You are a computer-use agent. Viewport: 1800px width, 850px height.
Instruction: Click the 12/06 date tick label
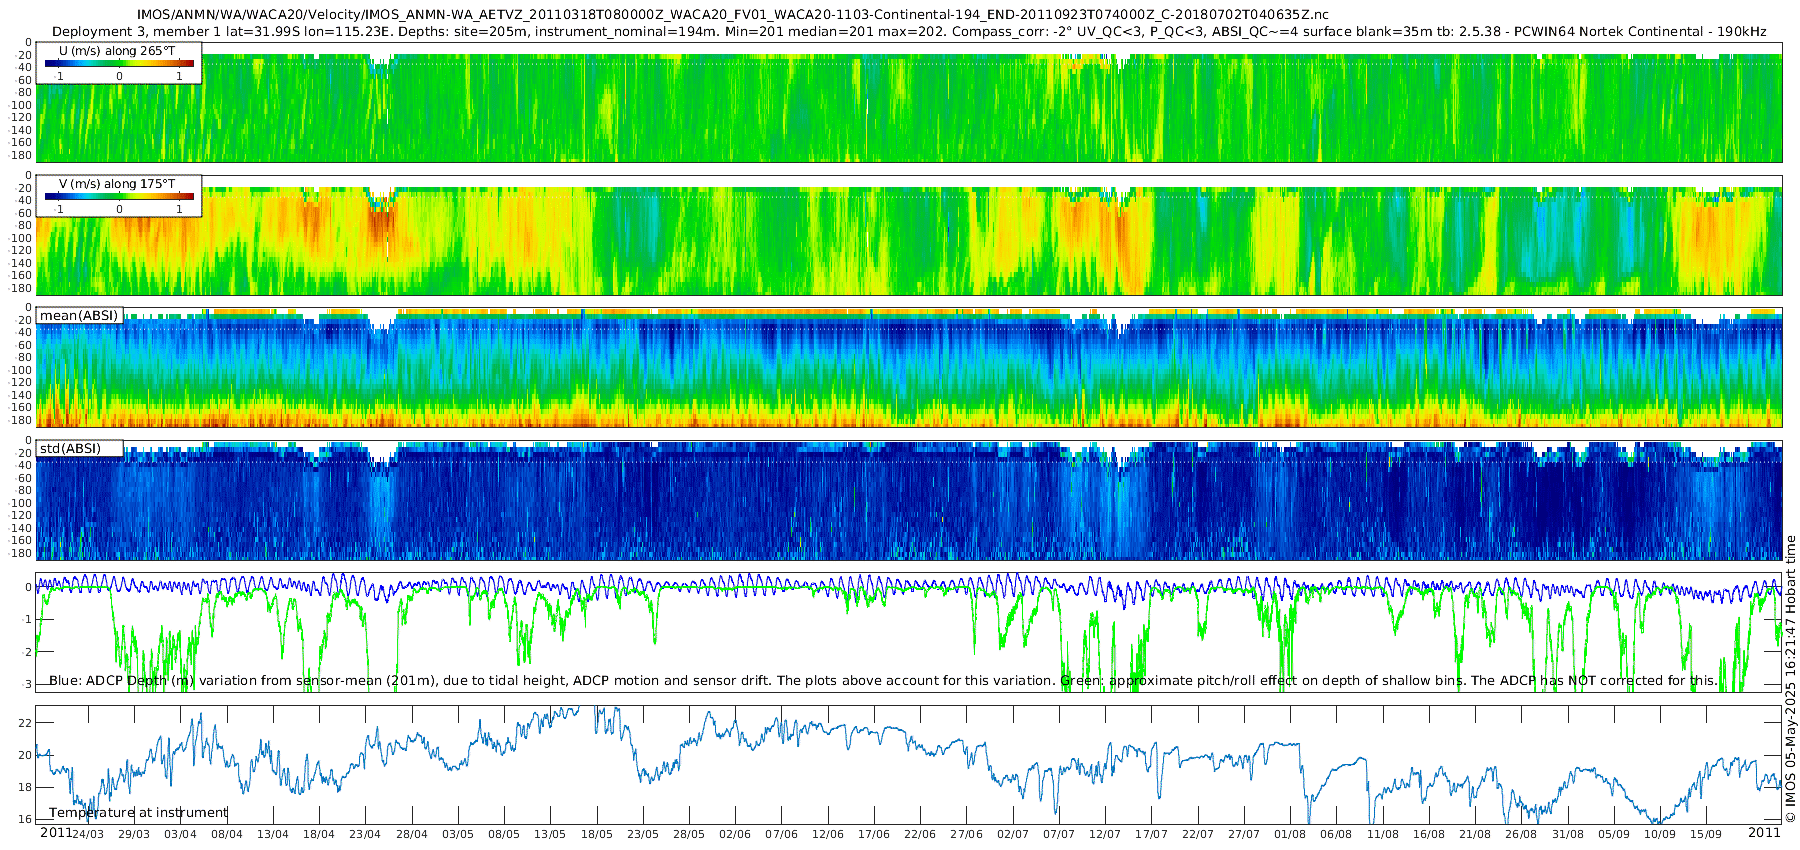pyautogui.click(x=827, y=834)
